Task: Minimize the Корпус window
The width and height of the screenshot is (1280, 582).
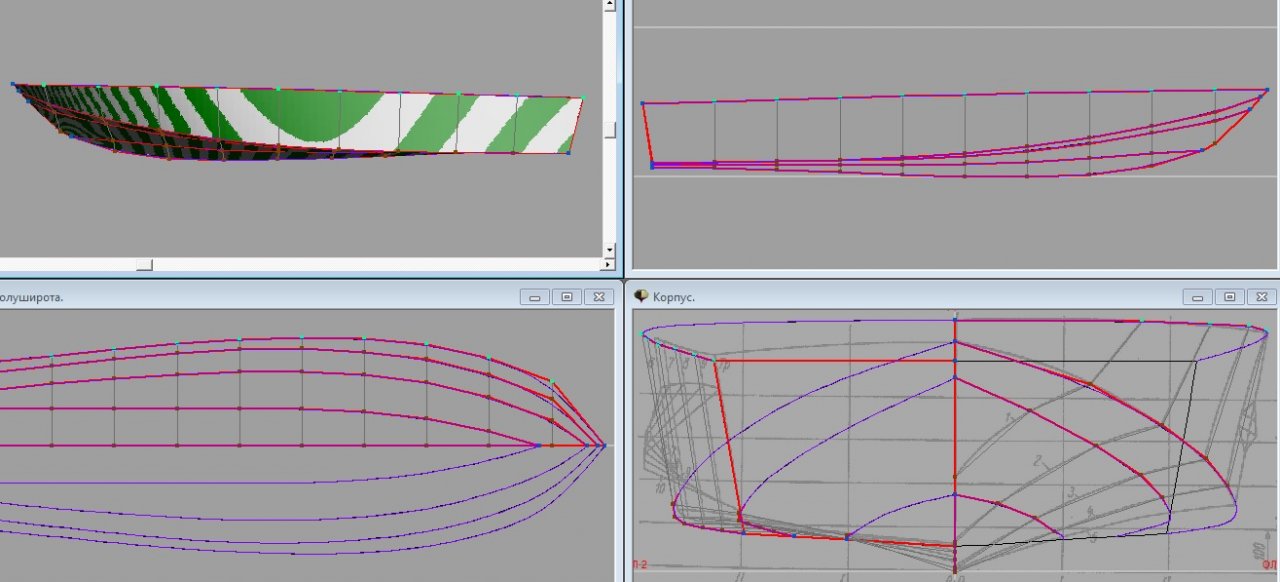Action: pyautogui.click(x=1196, y=297)
